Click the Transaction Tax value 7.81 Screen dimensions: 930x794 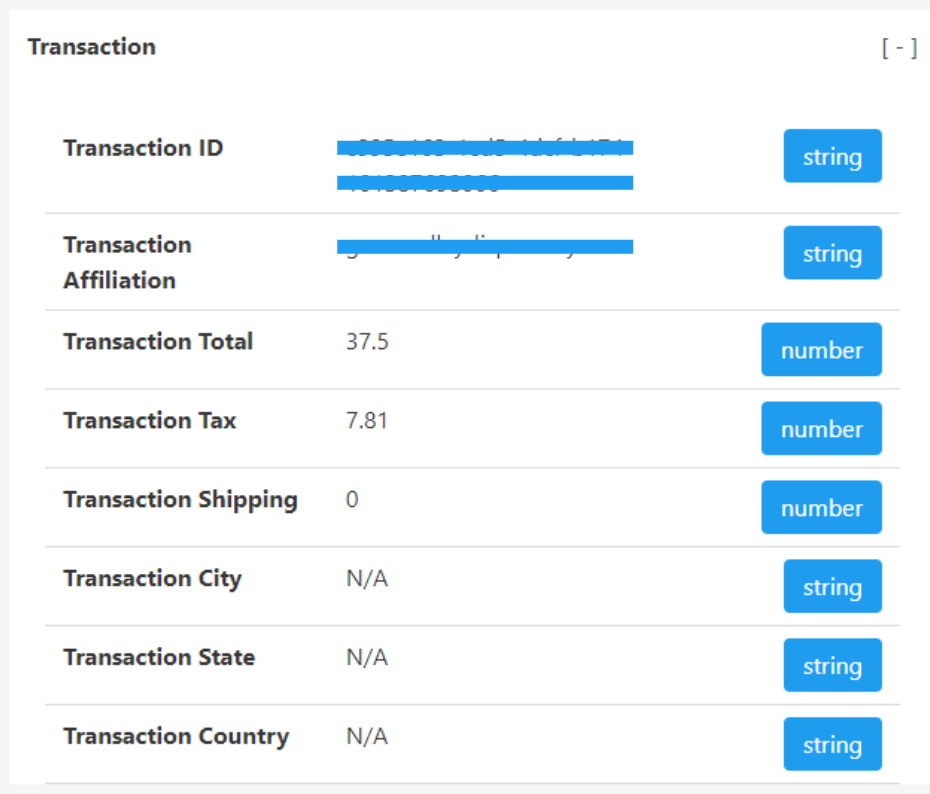pyautogui.click(x=367, y=420)
